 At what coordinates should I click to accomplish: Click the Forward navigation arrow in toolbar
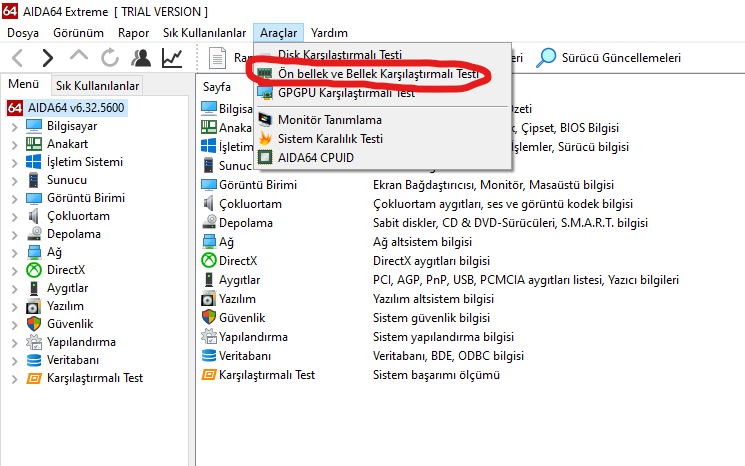tap(48, 58)
